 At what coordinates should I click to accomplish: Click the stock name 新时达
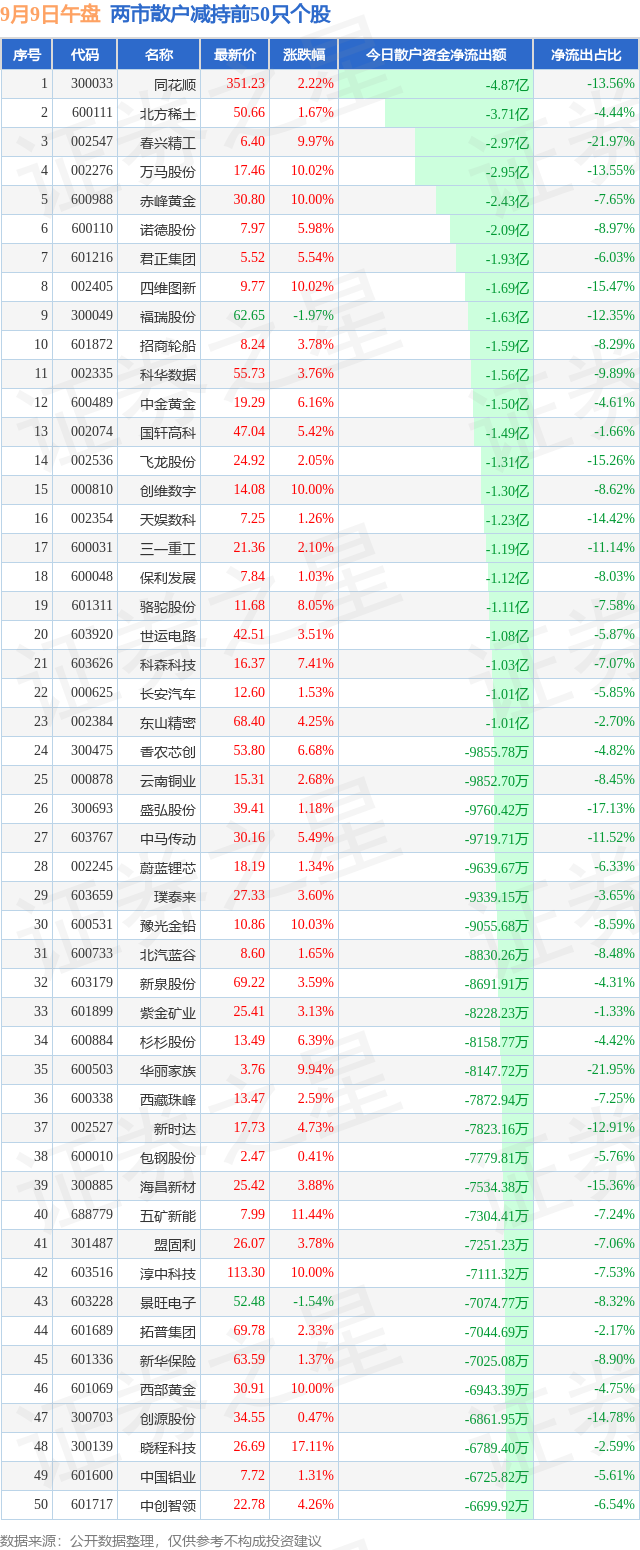175,1127
